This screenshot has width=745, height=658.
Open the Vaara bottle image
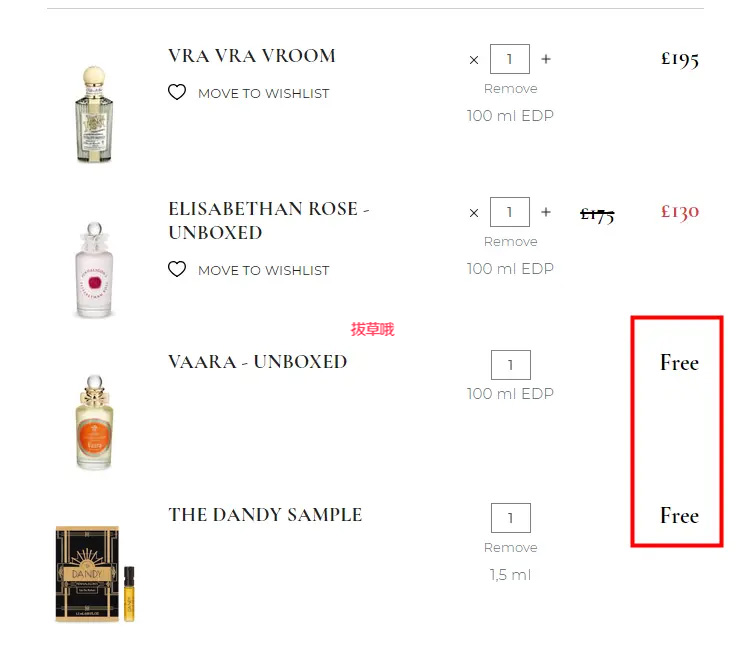coord(94,422)
